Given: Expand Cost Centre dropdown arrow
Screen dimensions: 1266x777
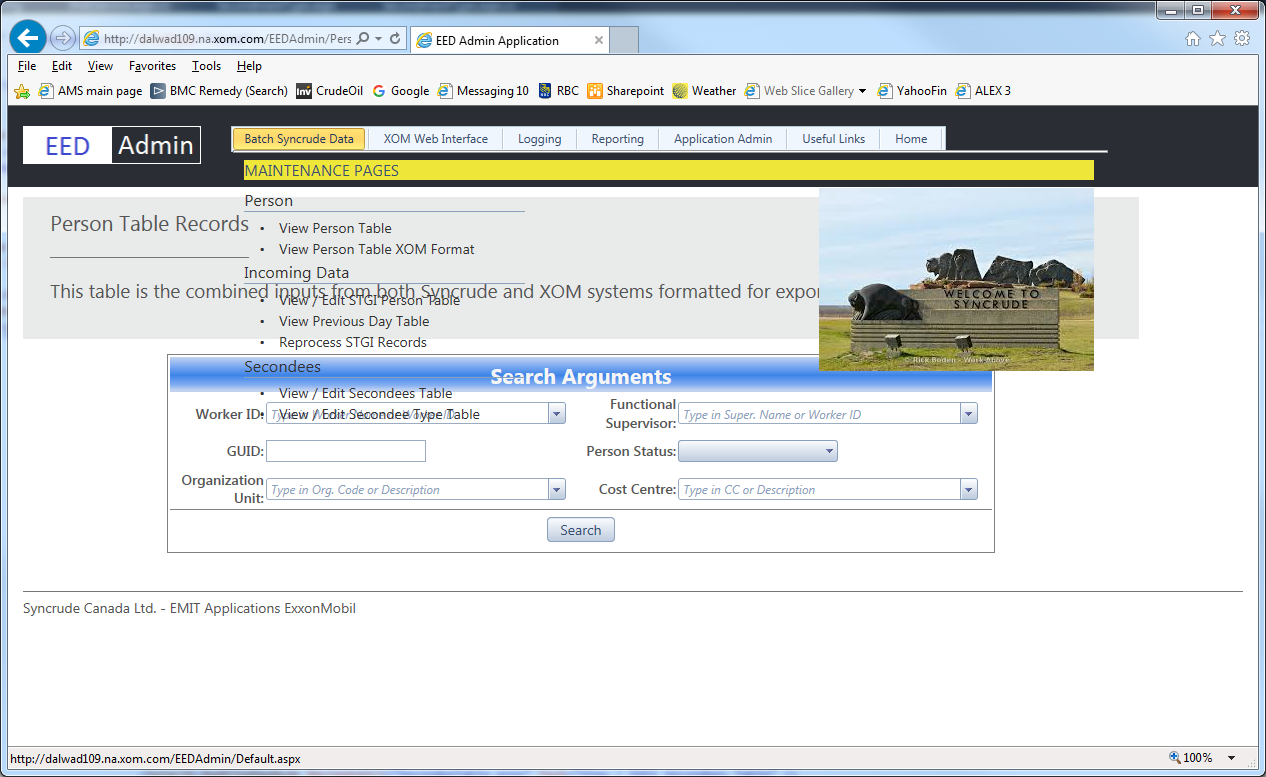Looking at the screenshot, I should tap(968, 490).
